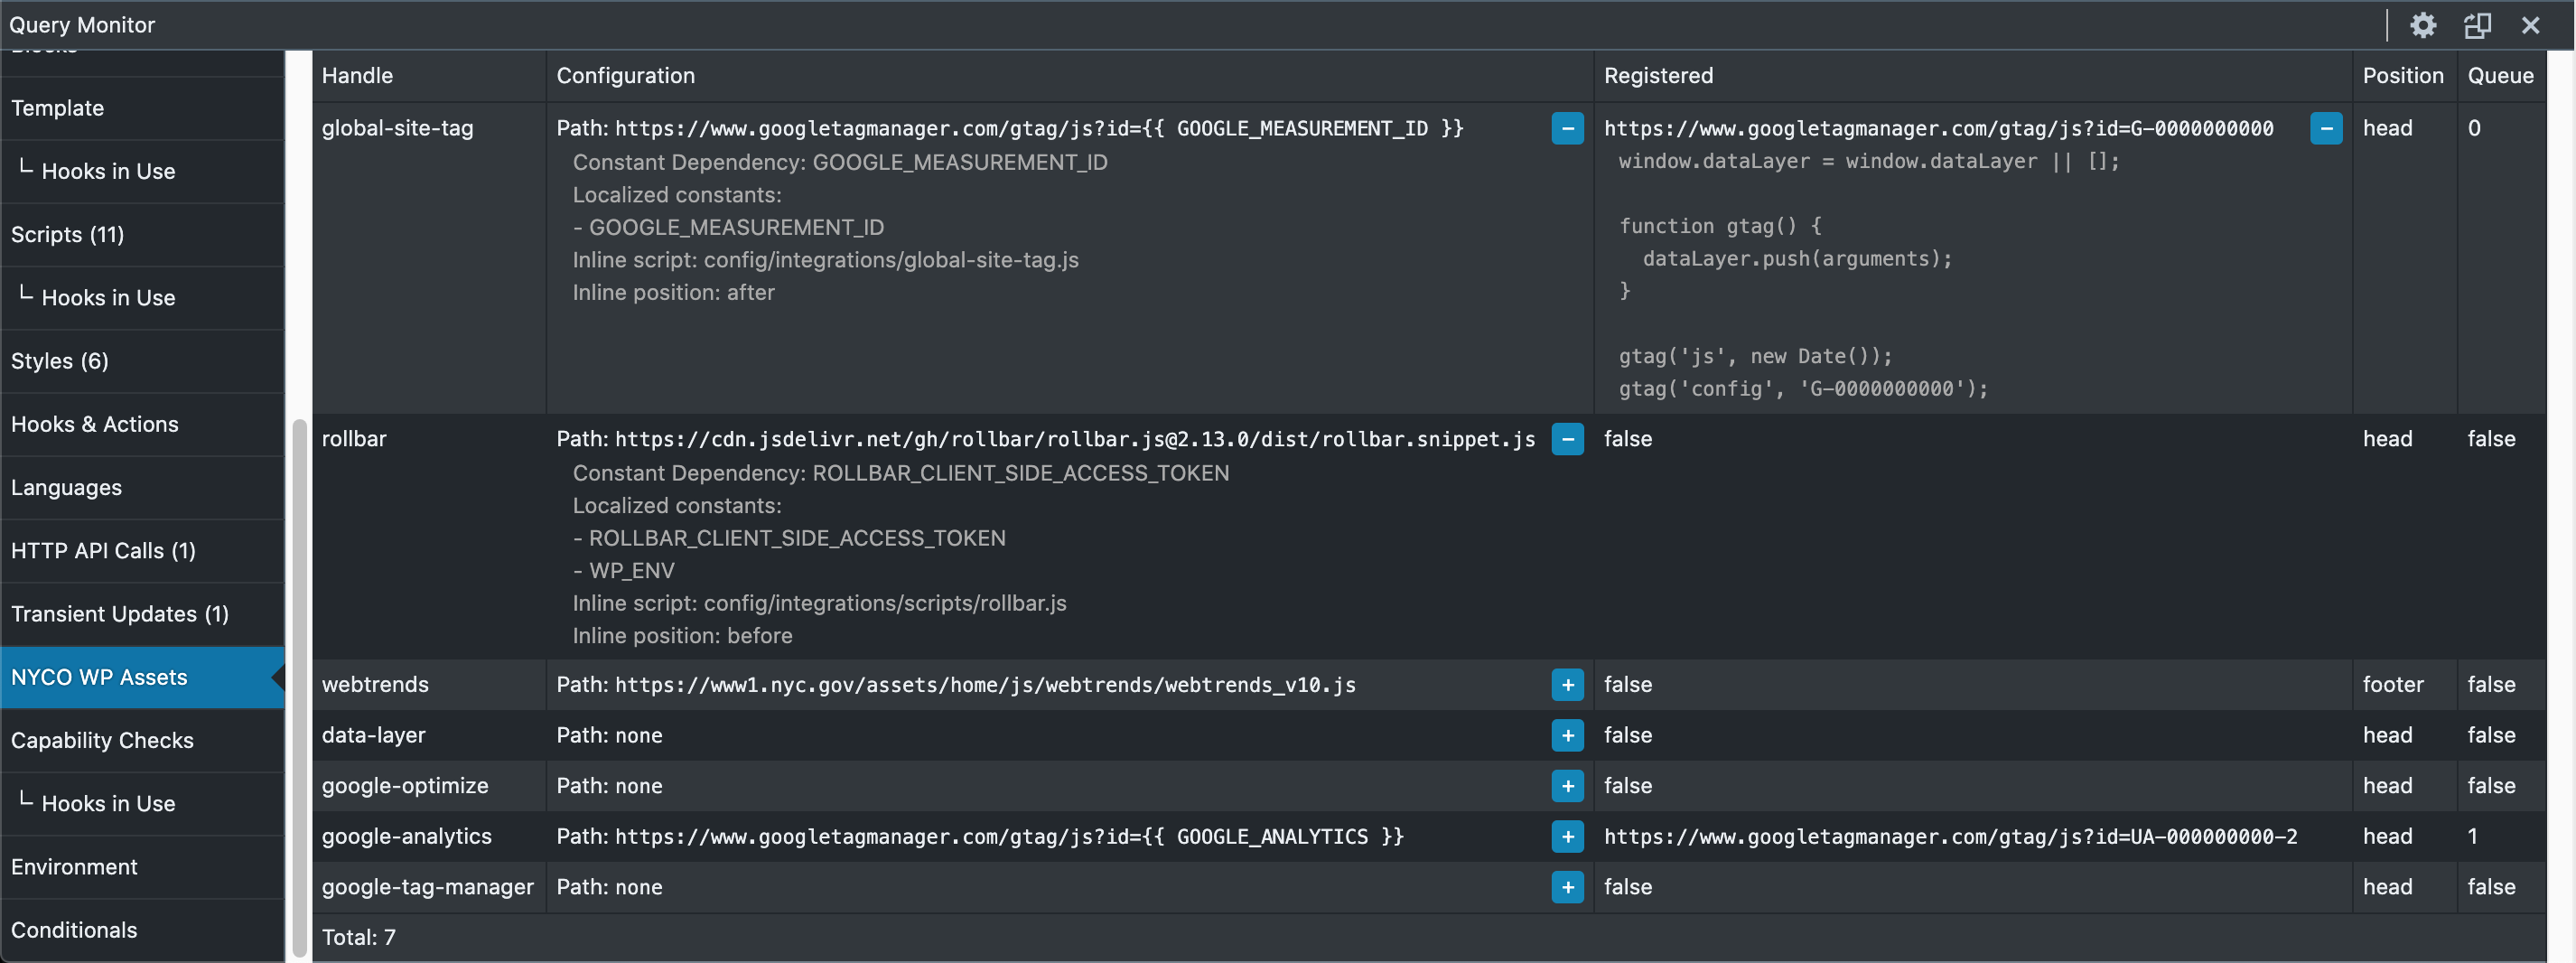Open the Environment panel

(x=142, y=867)
